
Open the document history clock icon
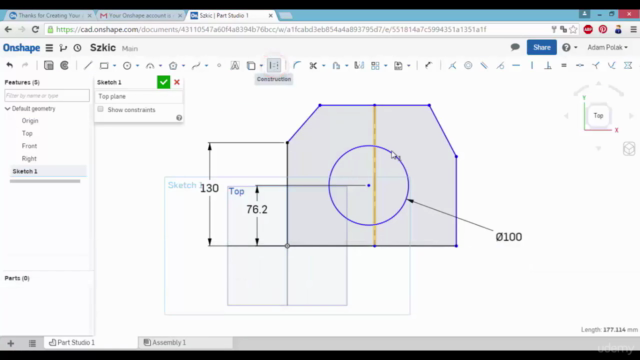coord(77,48)
